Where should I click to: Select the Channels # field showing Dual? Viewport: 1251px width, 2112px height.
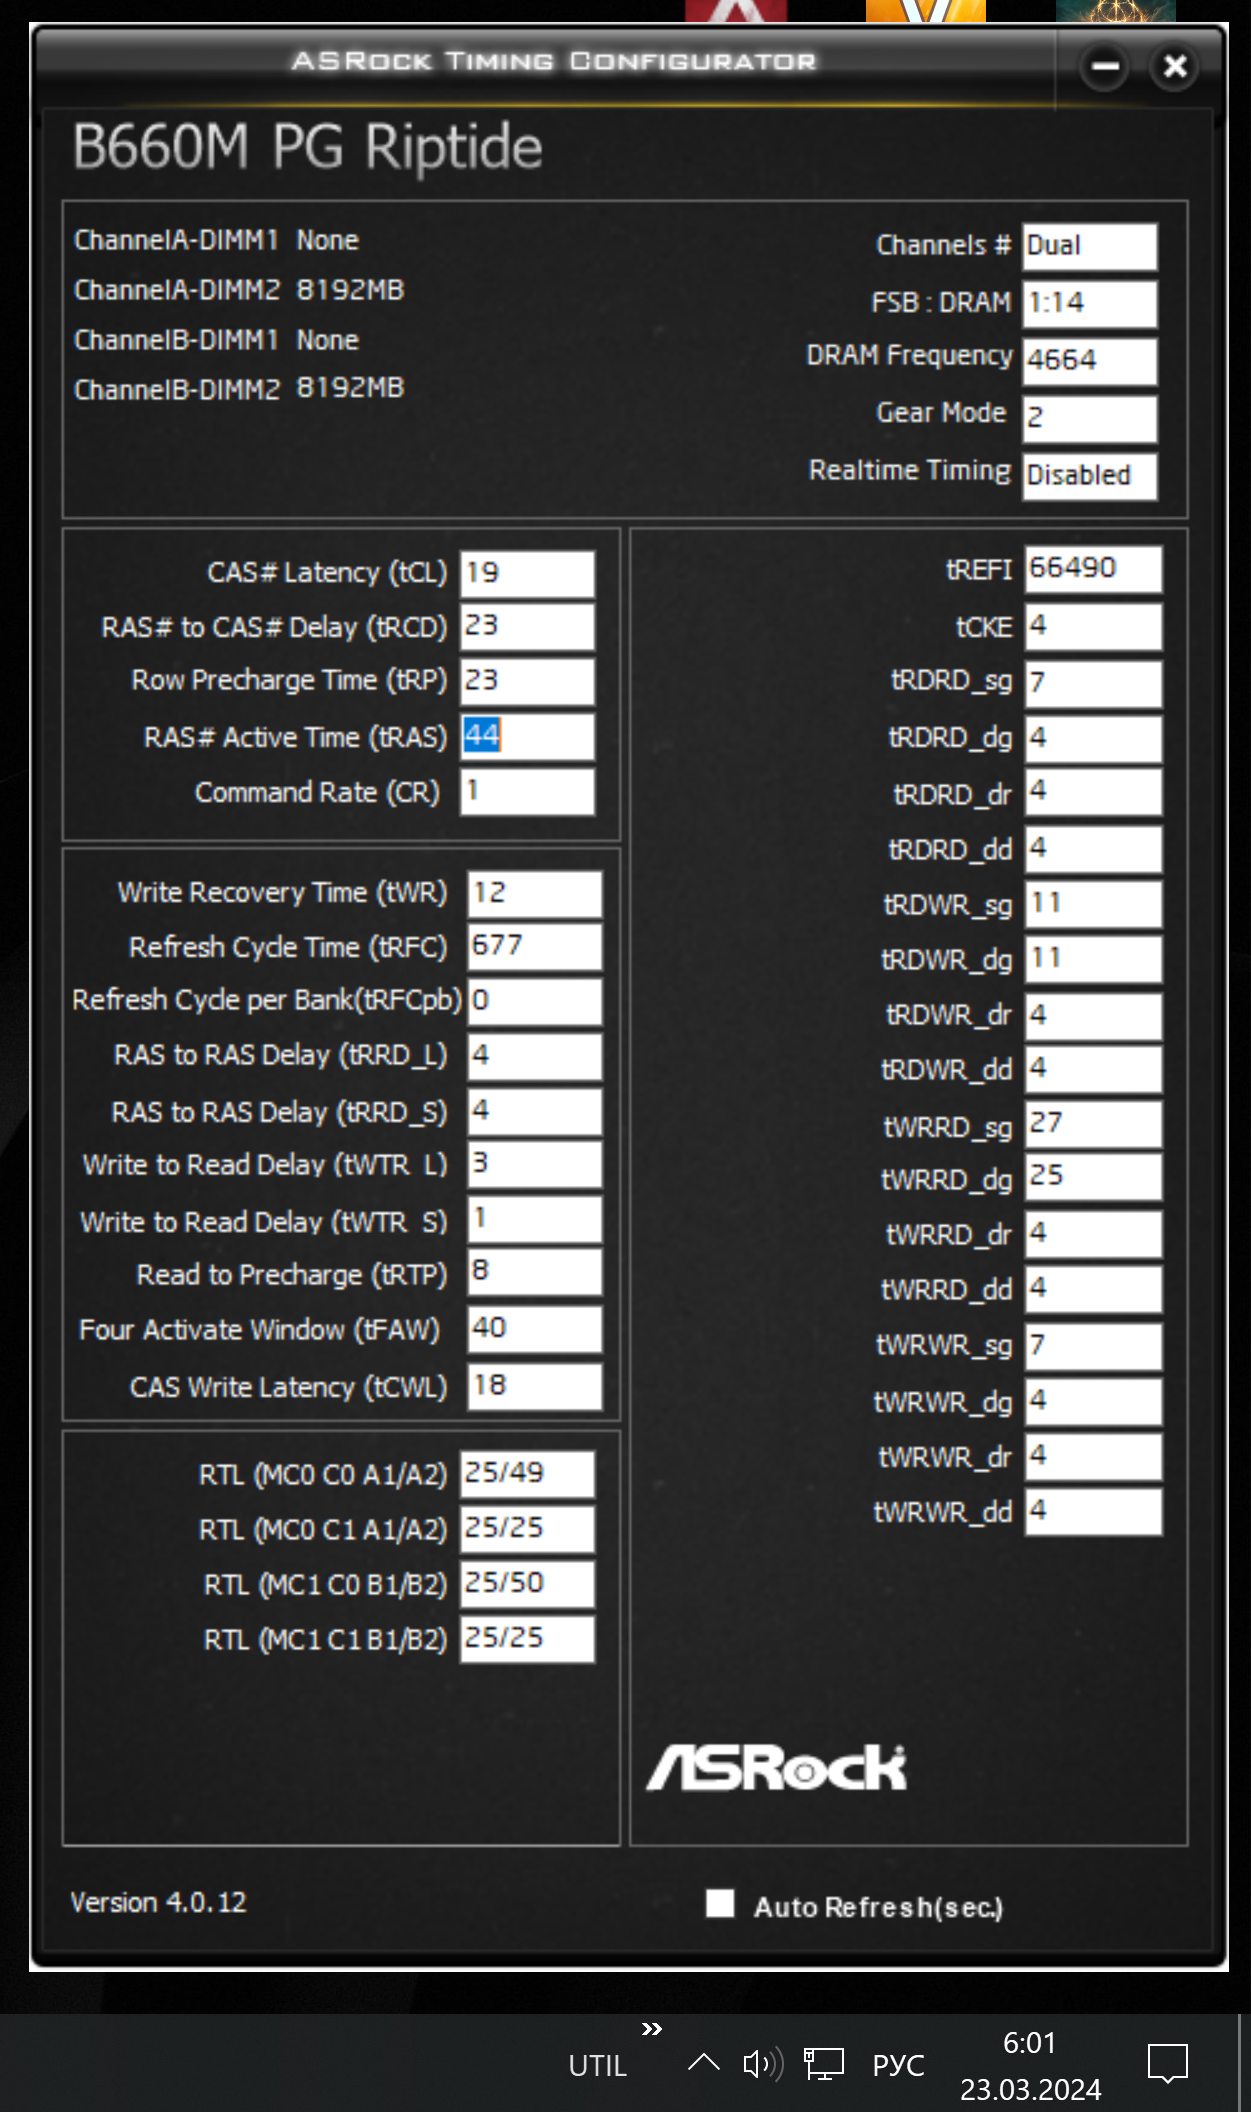click(1090, 247)
